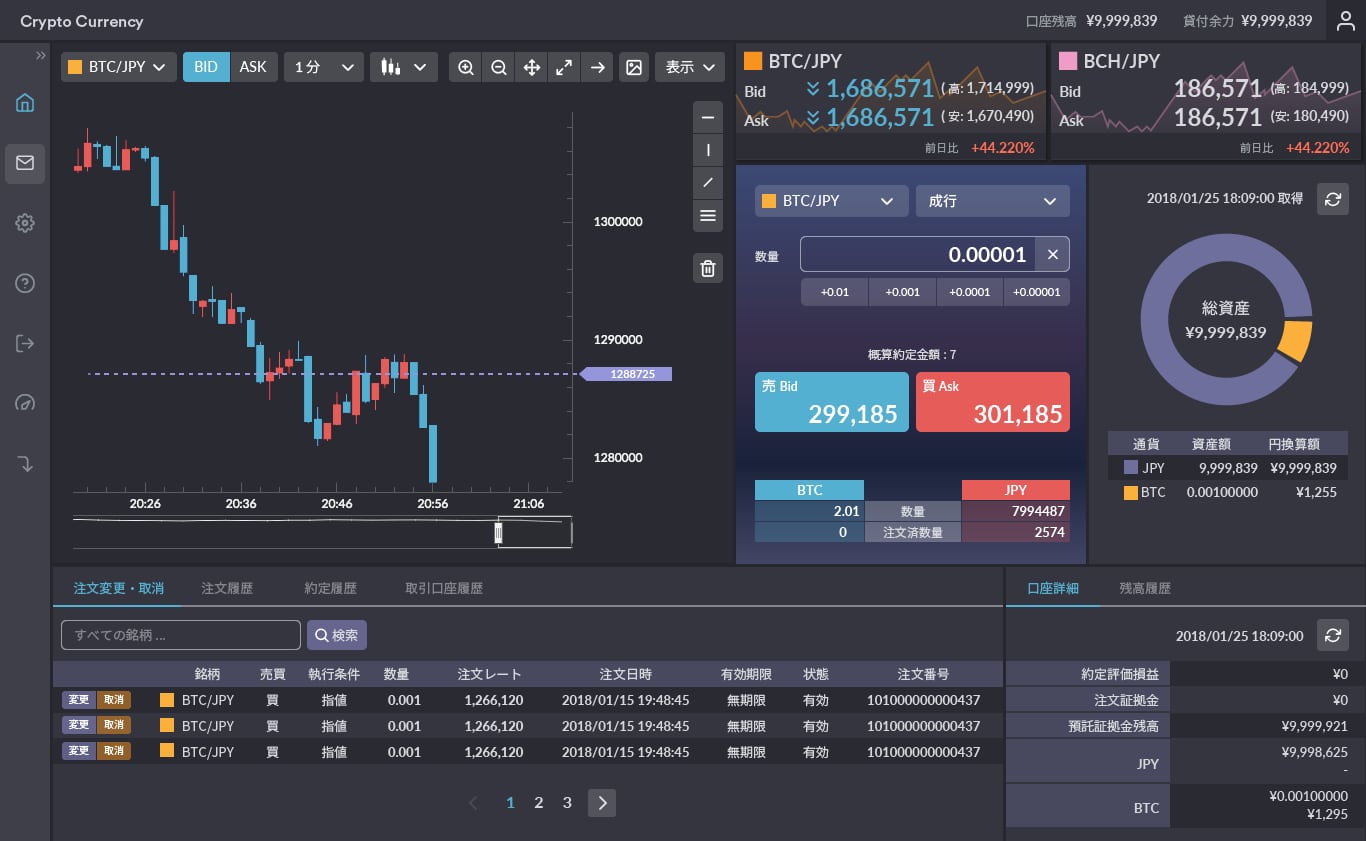The height and width of the screenshot is (841, 1366).
Task: Open the mail icon in sidebar
Action: (25, 163)
